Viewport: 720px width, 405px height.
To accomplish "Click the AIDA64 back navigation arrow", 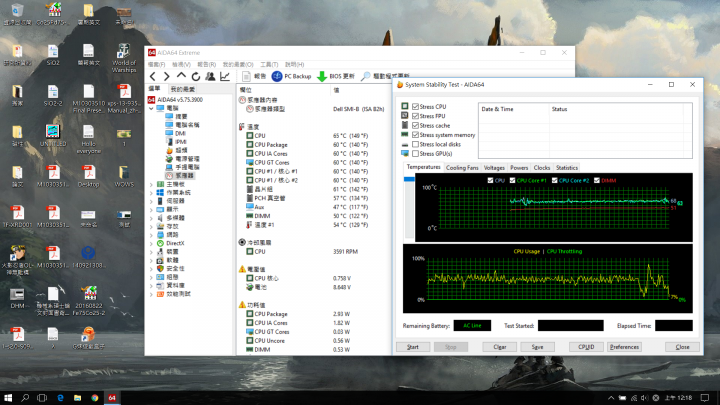I will pos(153,76).
